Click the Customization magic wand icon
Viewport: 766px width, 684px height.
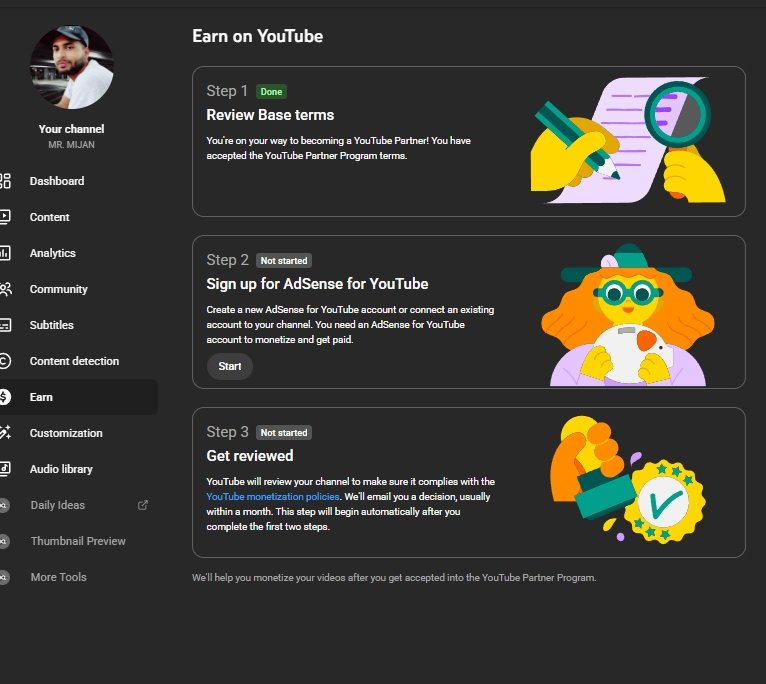(x=5, y=432)
